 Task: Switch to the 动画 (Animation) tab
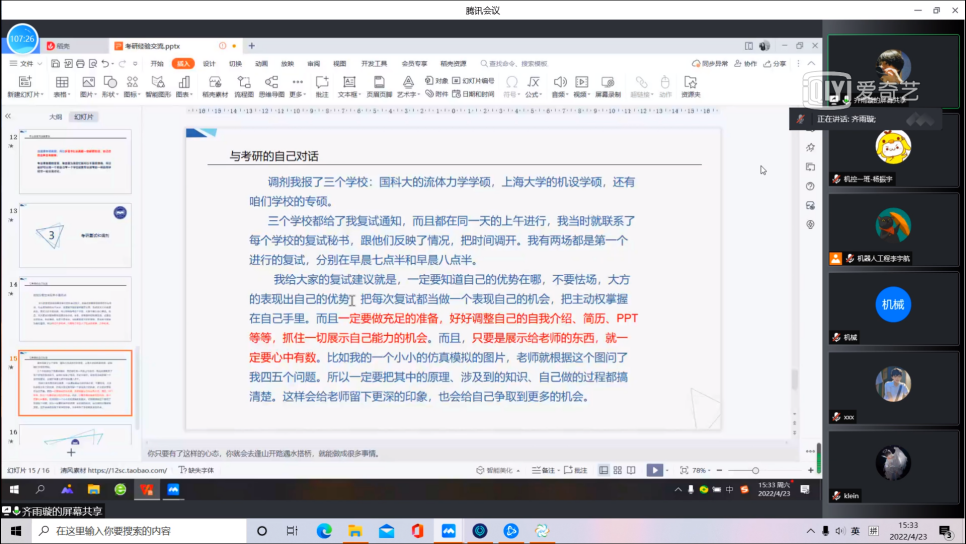pyautogui.click(x=261, y=63)
